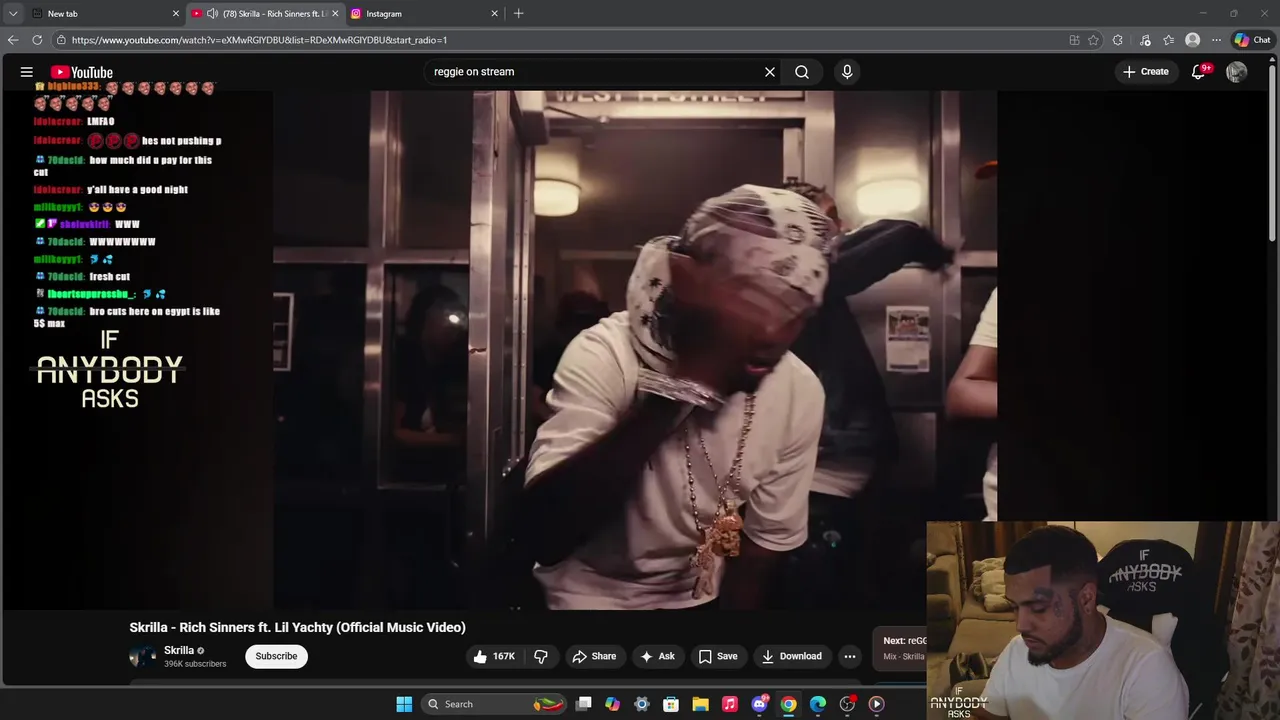The width and height of the screenshot is (1280, 720).
Task: Dislike the video with thumbs down
Action: pos(541,656)
